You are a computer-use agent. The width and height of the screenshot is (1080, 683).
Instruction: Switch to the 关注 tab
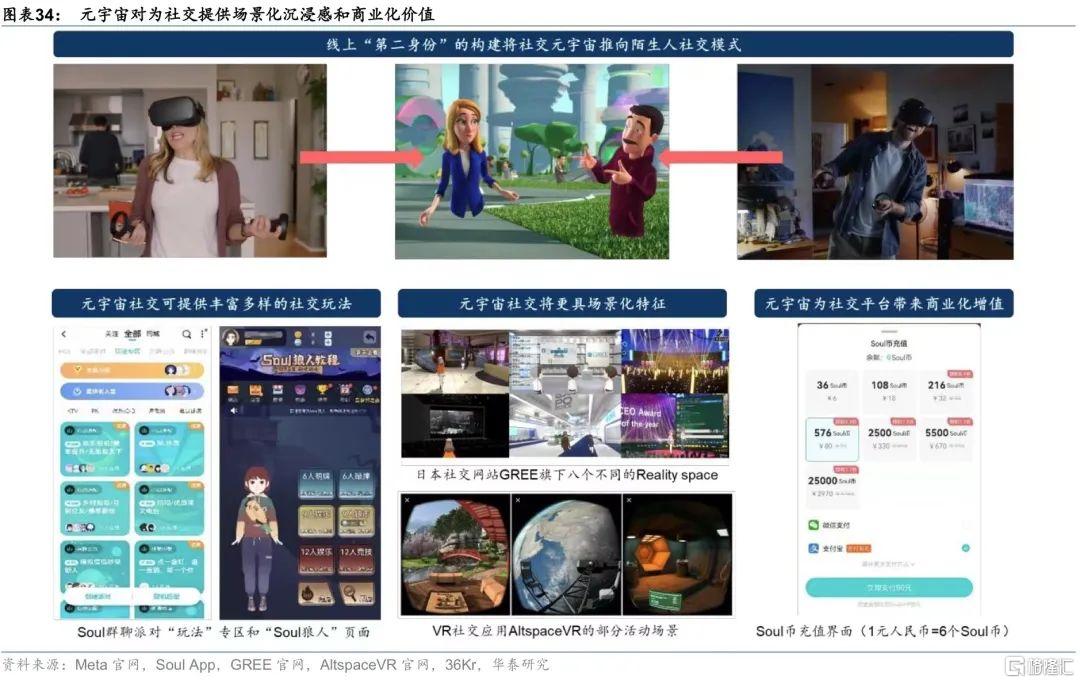point(112,334)
